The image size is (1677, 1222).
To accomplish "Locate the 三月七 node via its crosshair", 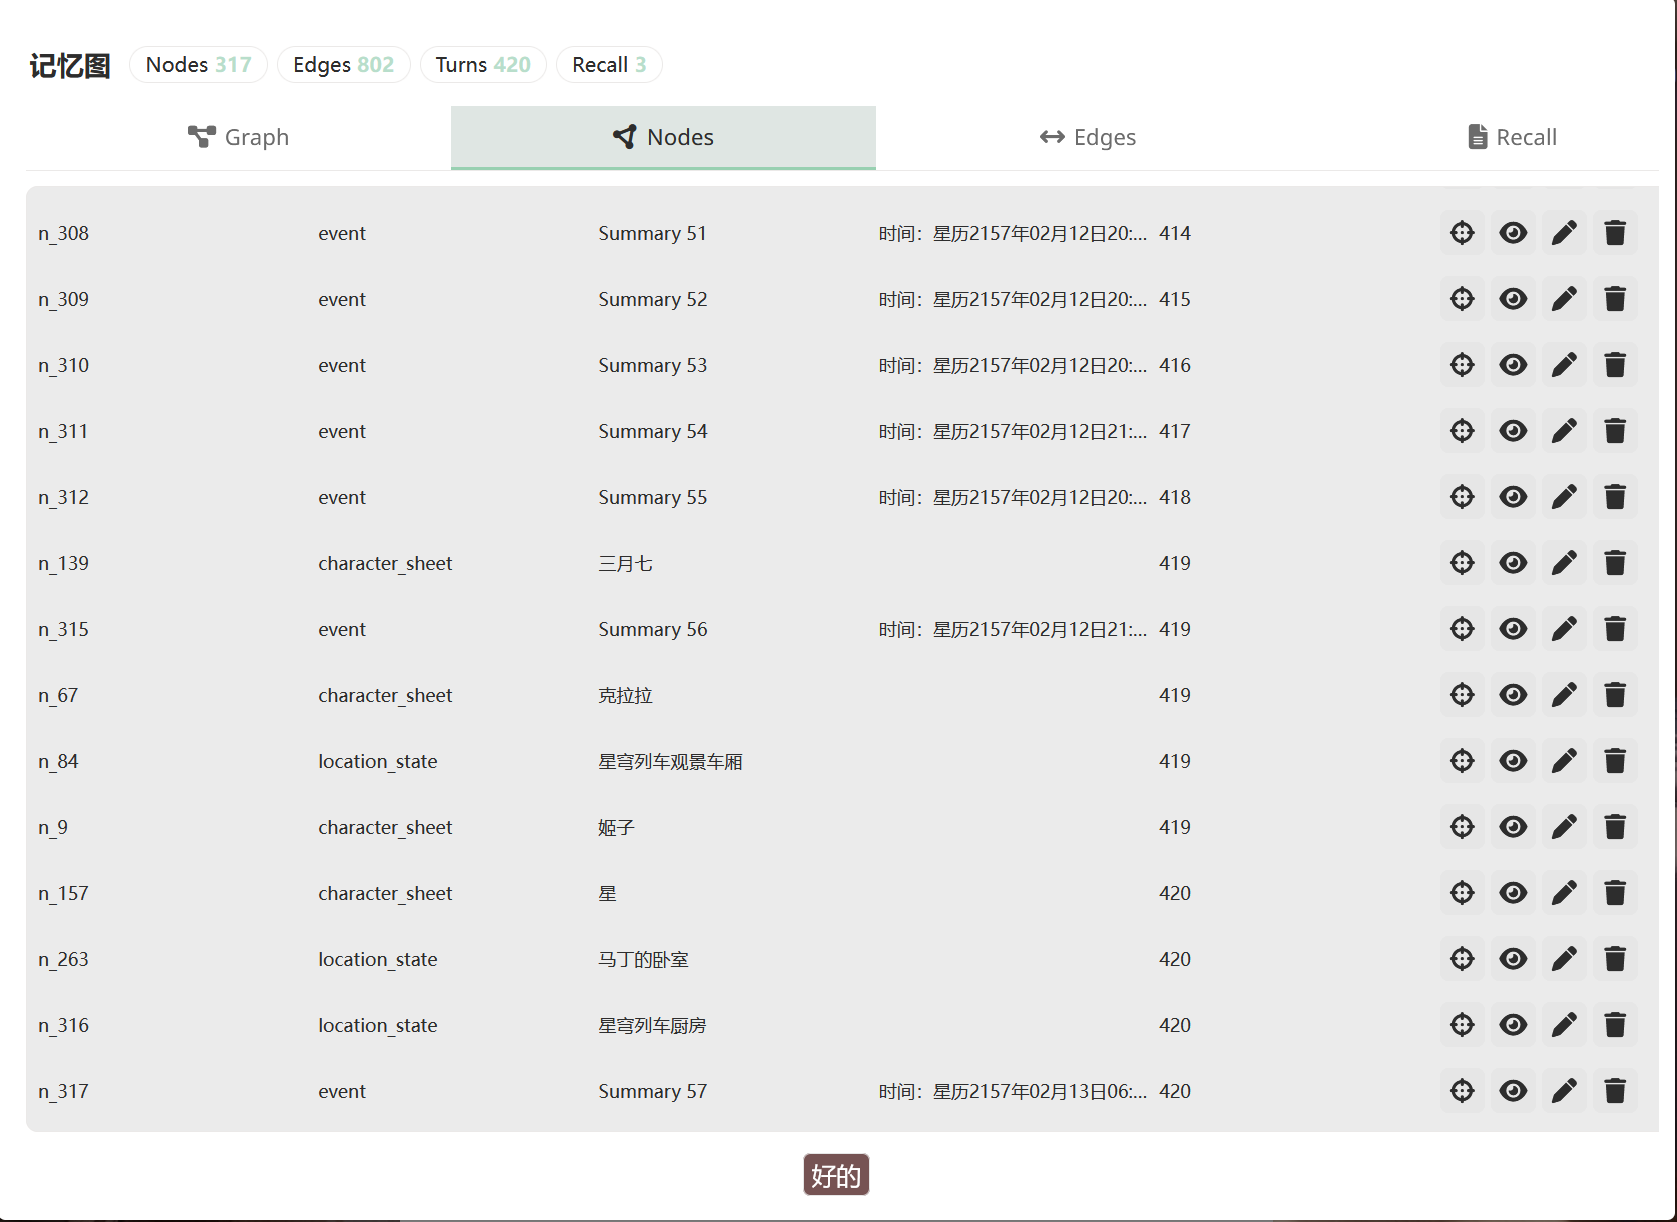I will [1462, 563].
